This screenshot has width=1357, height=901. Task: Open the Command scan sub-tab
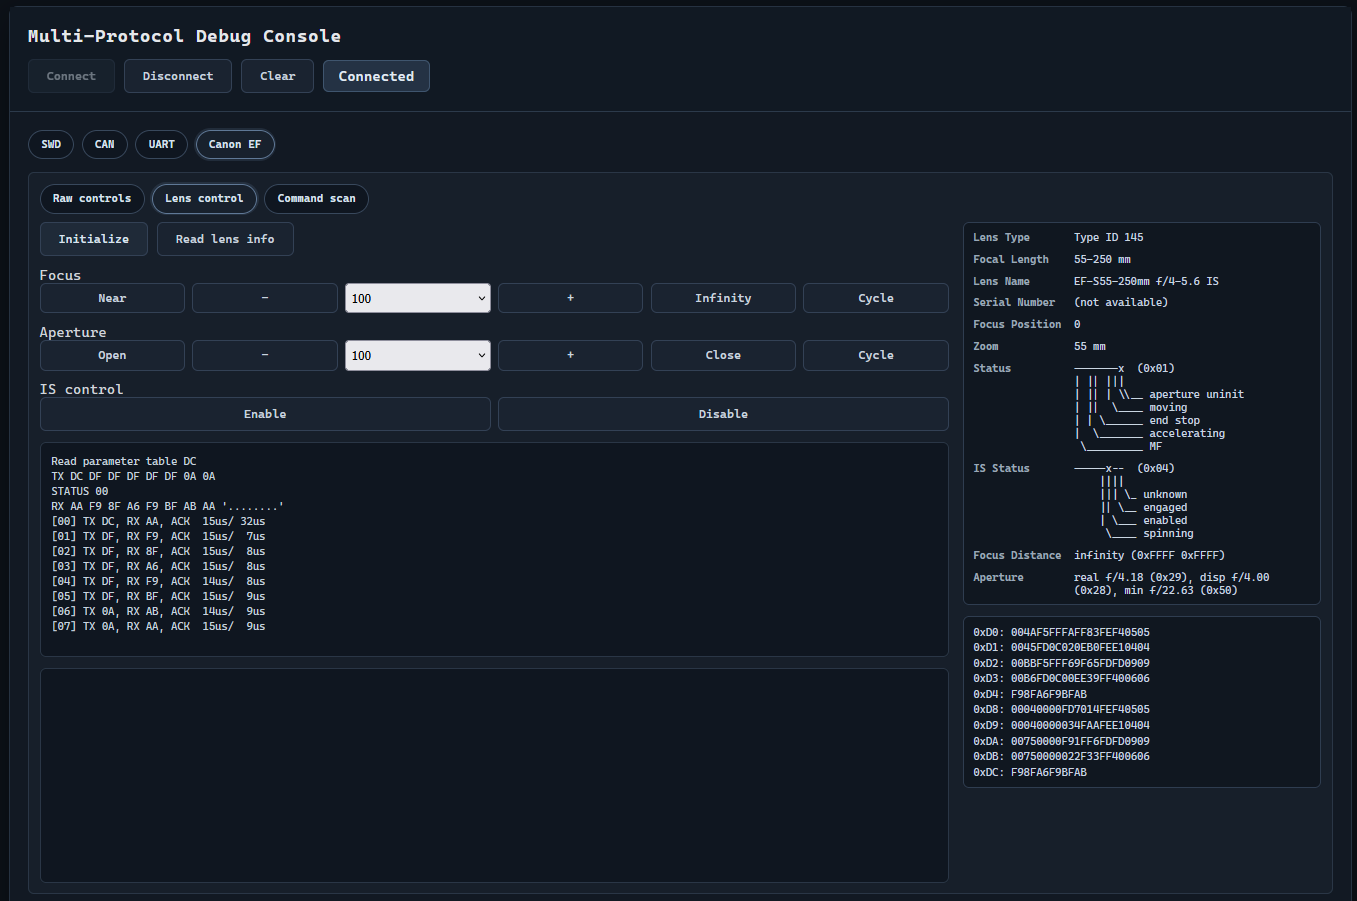pyautogui.click(x=316, y=199)
